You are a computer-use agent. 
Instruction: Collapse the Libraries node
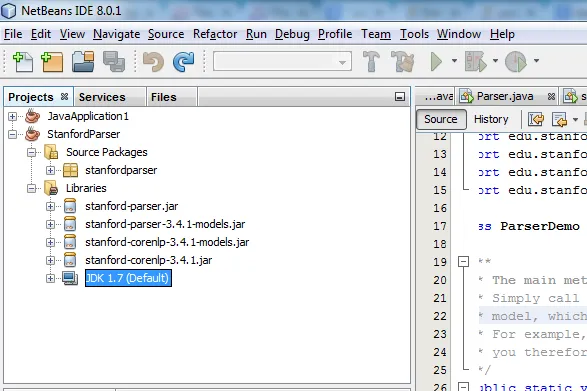click(31, 188)
